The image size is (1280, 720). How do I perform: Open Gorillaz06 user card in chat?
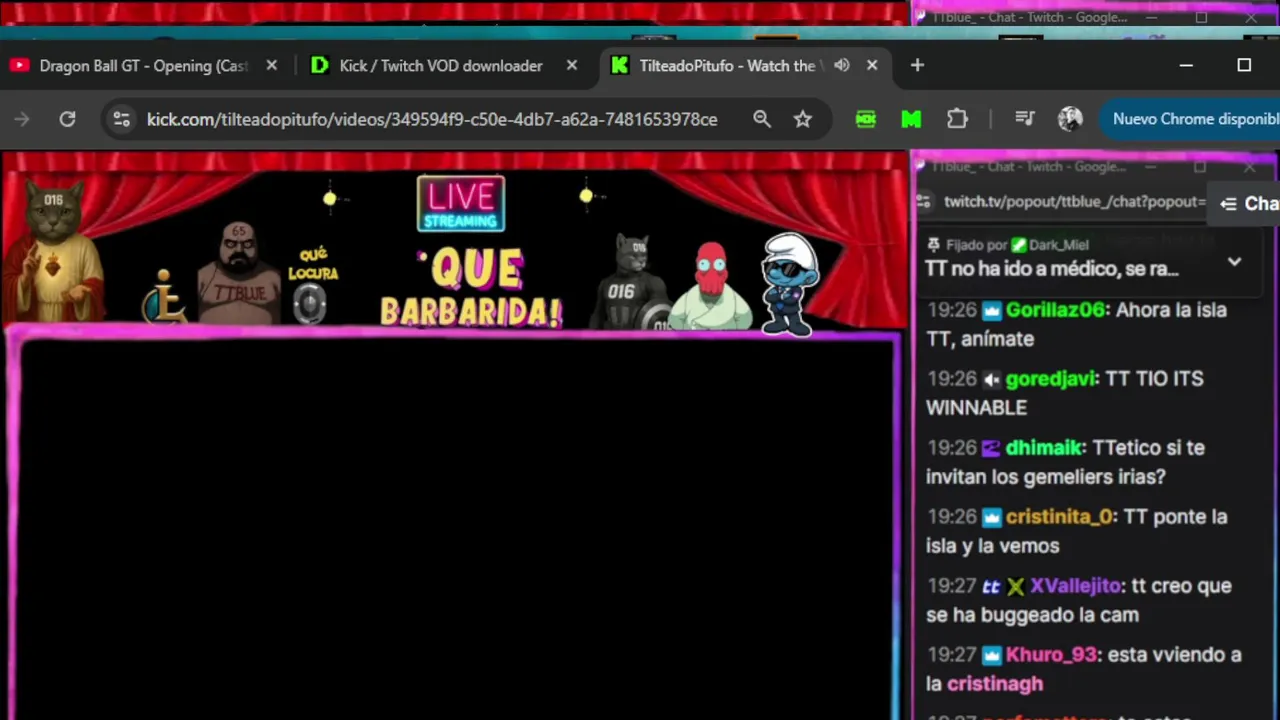(1055, 310)
